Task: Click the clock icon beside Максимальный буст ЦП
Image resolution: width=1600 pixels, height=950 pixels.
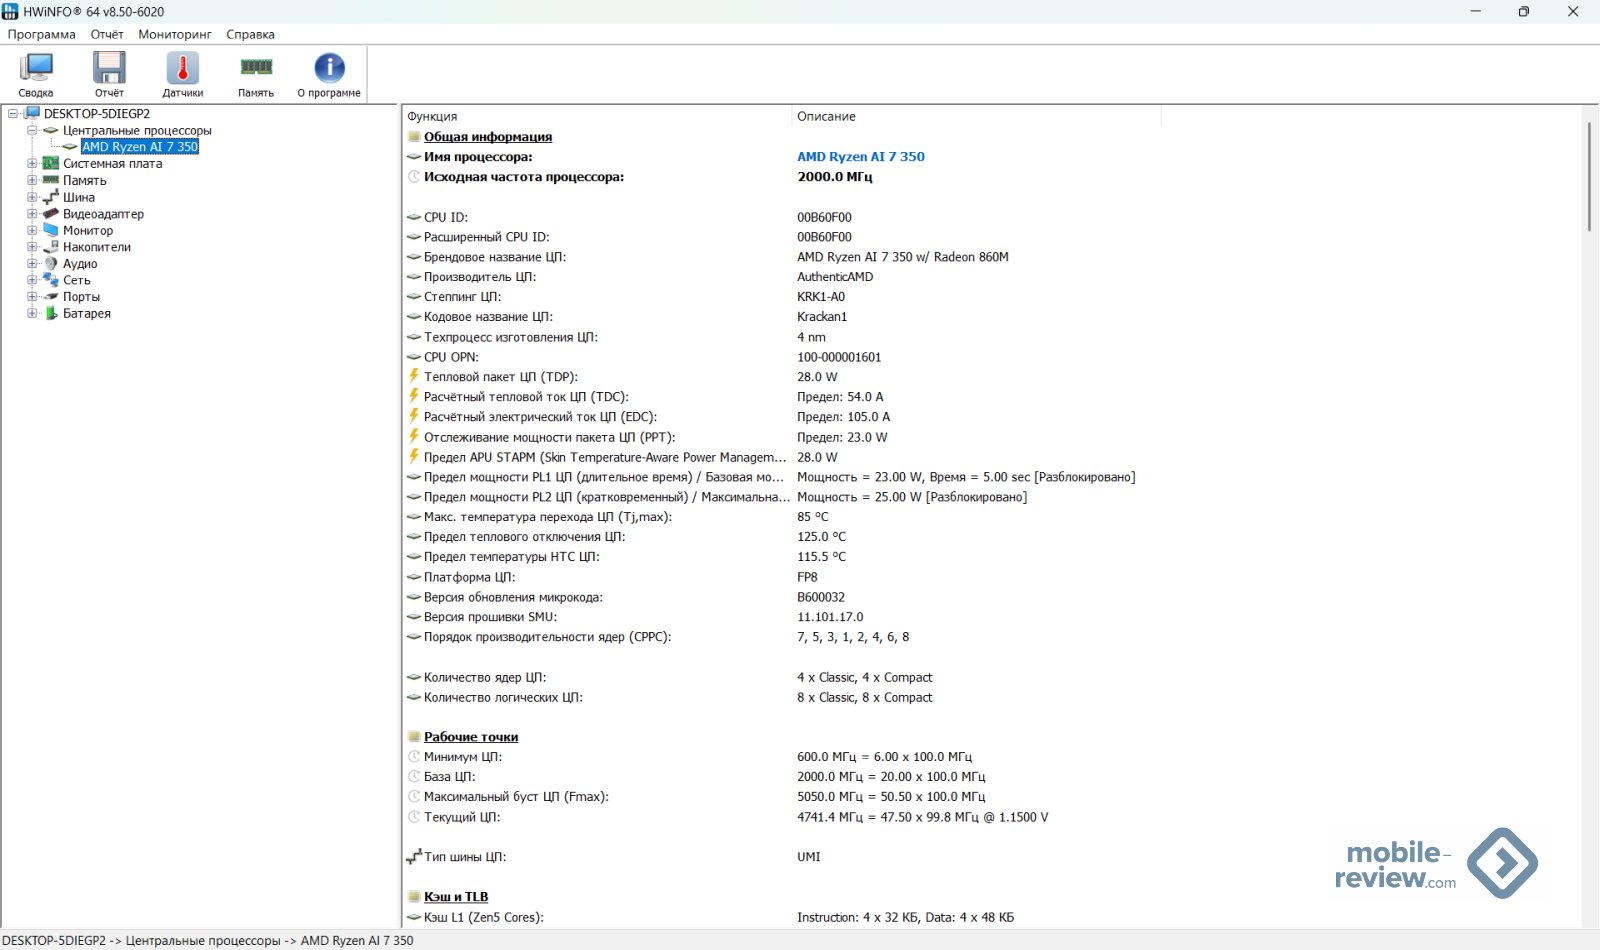Action: tap(414, 797)
